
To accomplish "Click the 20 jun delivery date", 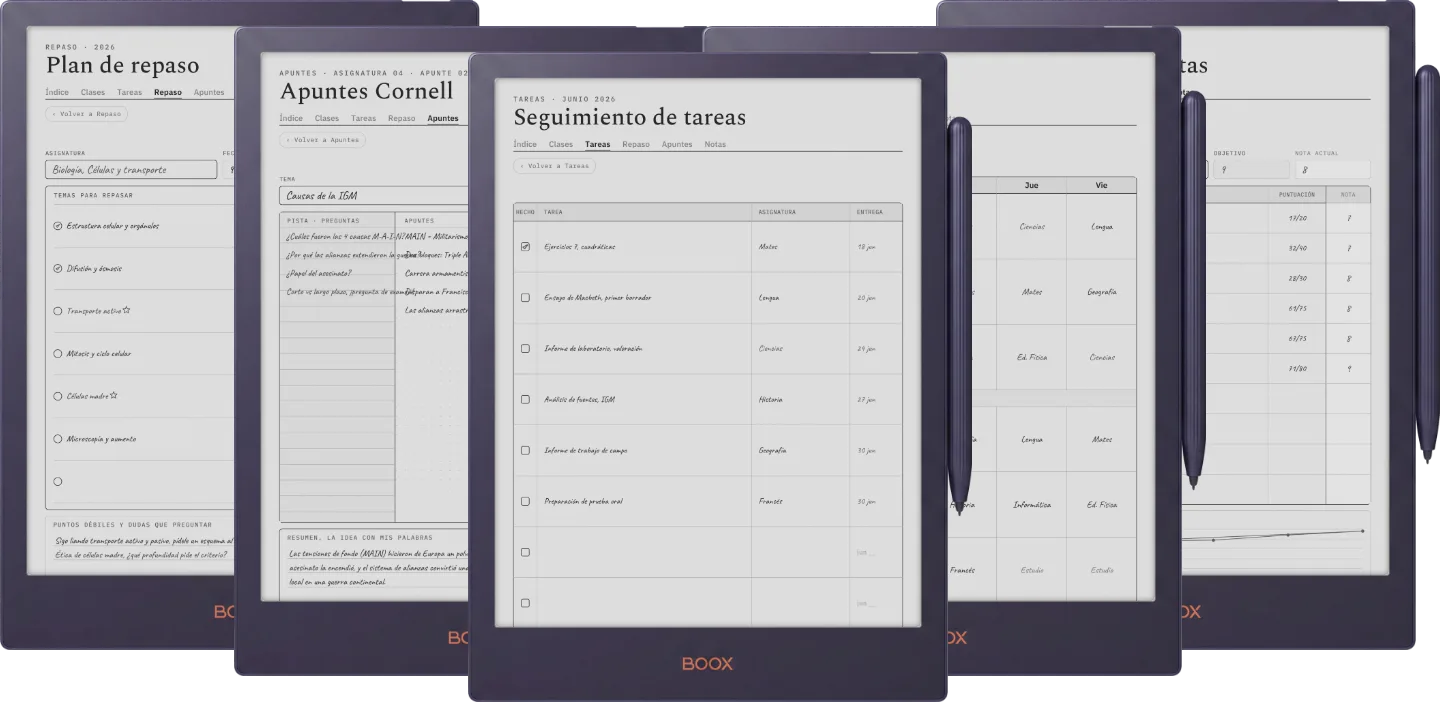I will tap(866, 297).
